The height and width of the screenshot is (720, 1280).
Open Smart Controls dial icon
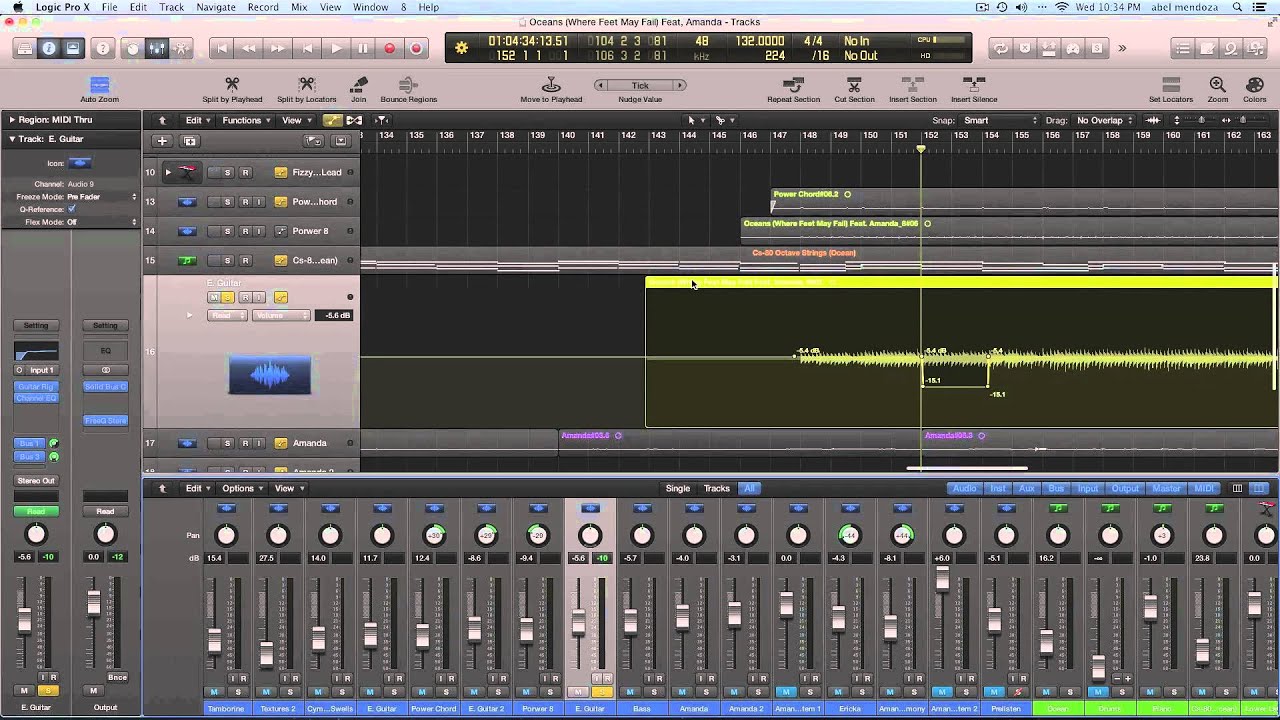tap(132, 48)
